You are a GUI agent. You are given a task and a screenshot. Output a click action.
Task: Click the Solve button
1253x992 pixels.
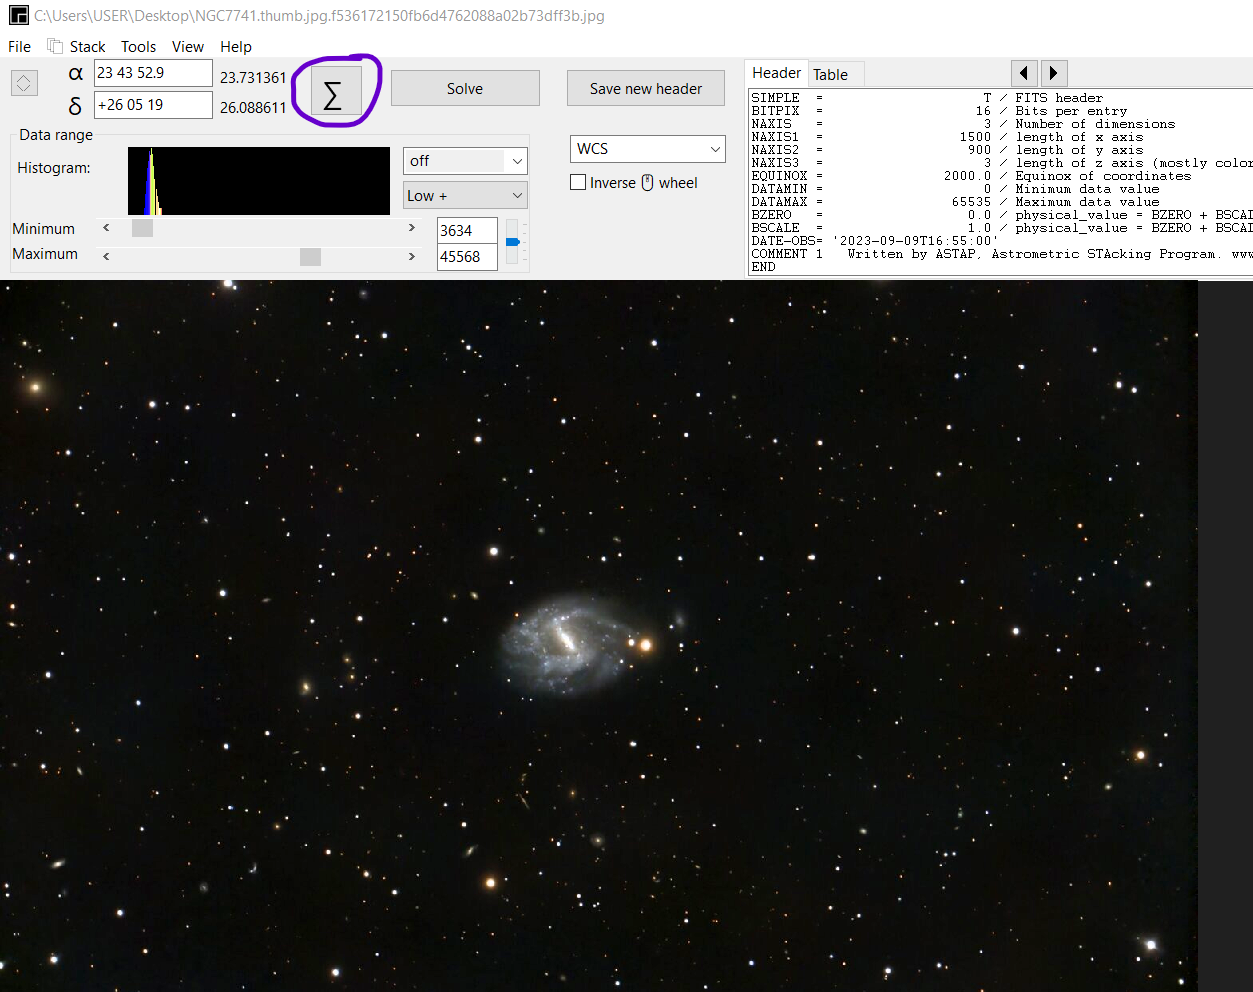(x=465, y=88)
